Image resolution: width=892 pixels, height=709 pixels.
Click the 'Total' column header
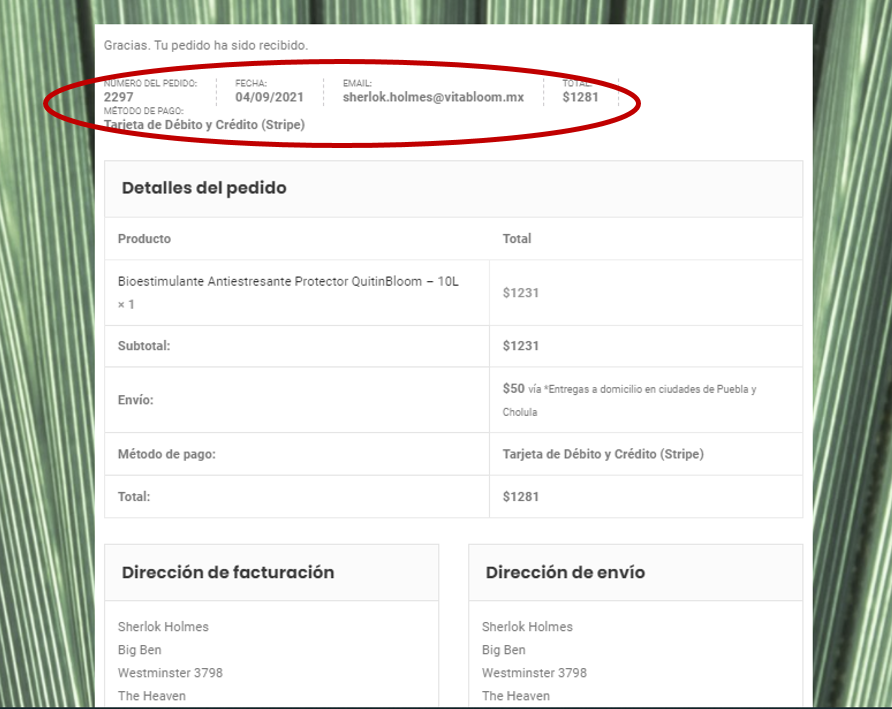[x=517, y=238]
